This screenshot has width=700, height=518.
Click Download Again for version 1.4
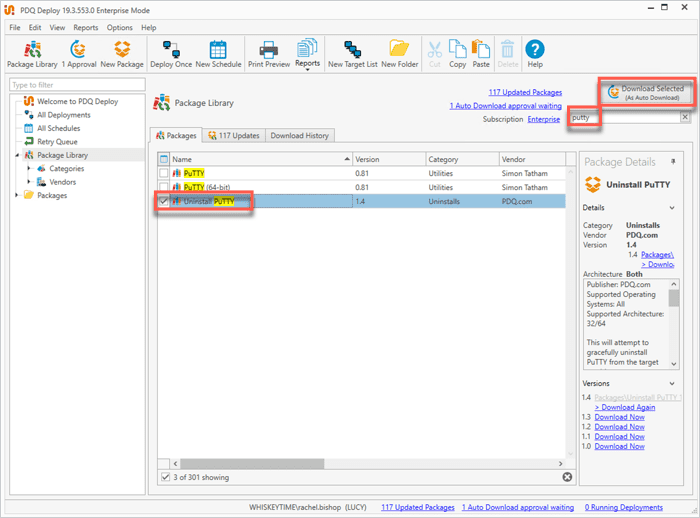coord(625,407)
